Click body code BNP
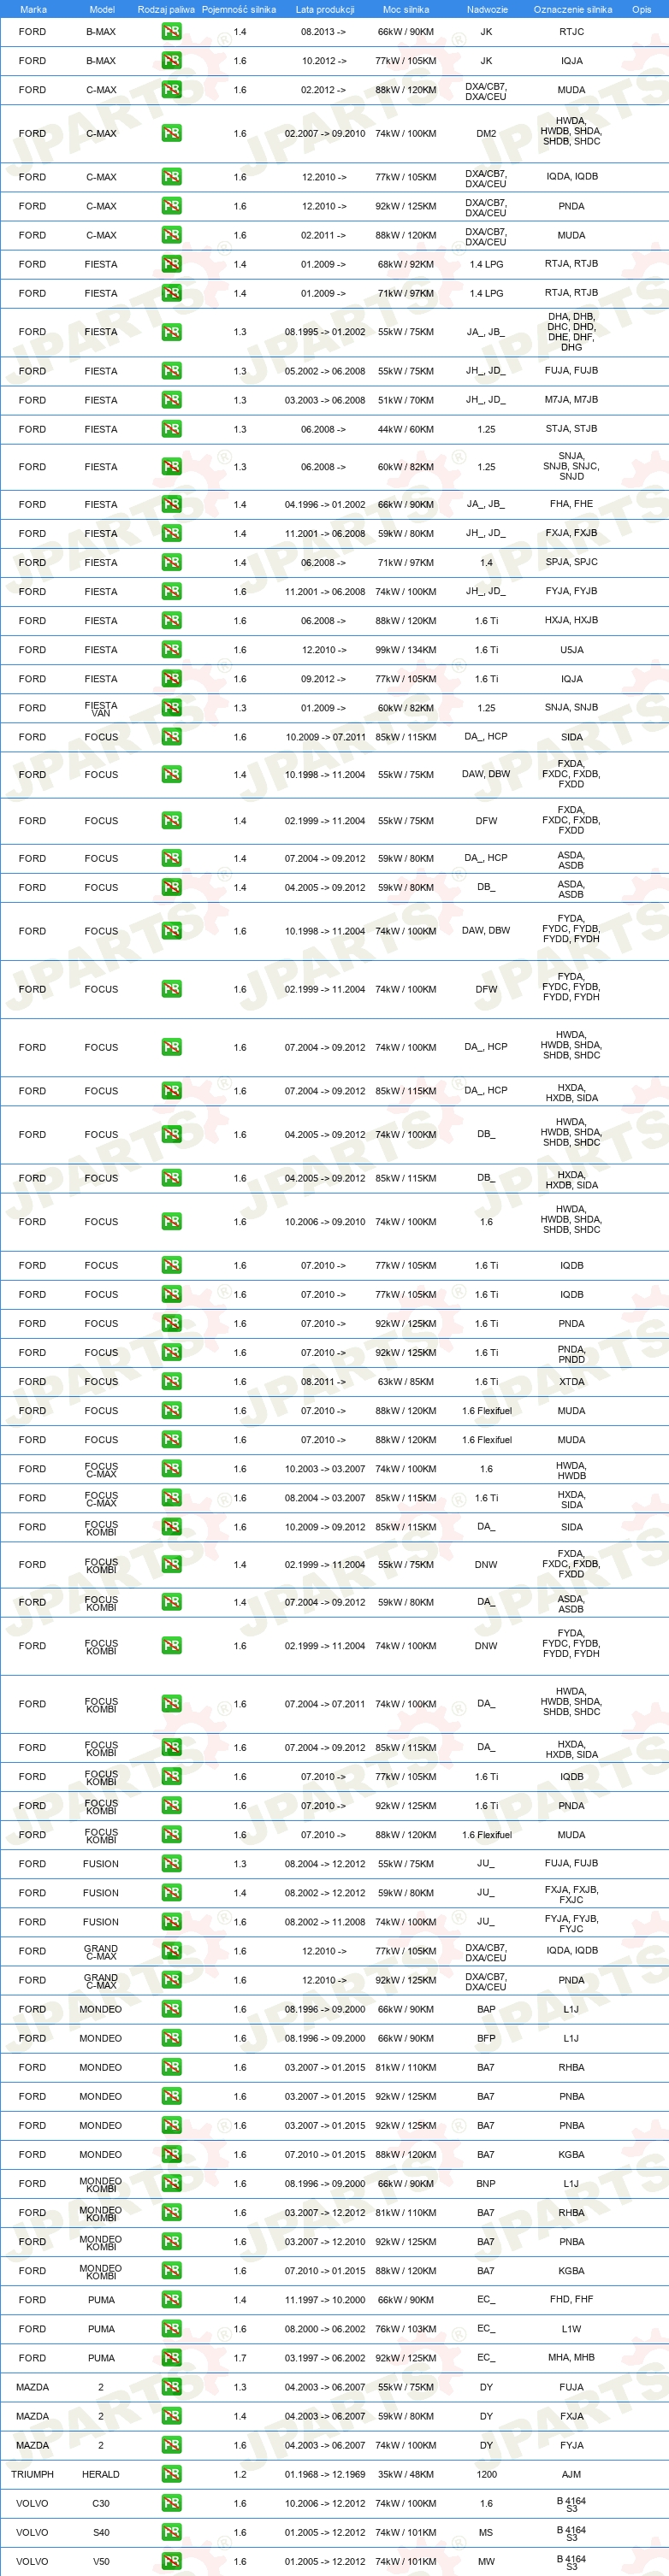 [x=486, y=2184]
